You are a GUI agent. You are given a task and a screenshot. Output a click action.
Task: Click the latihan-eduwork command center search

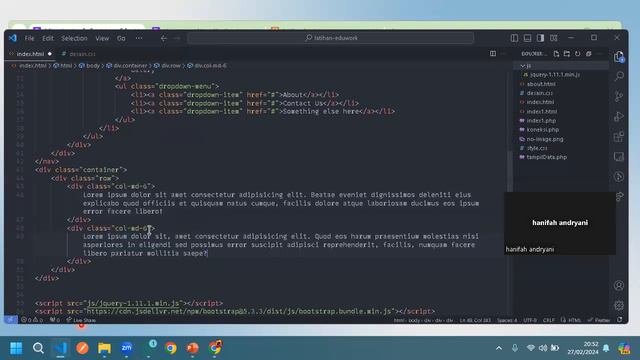pyautogui.click(x=331, y=38)
